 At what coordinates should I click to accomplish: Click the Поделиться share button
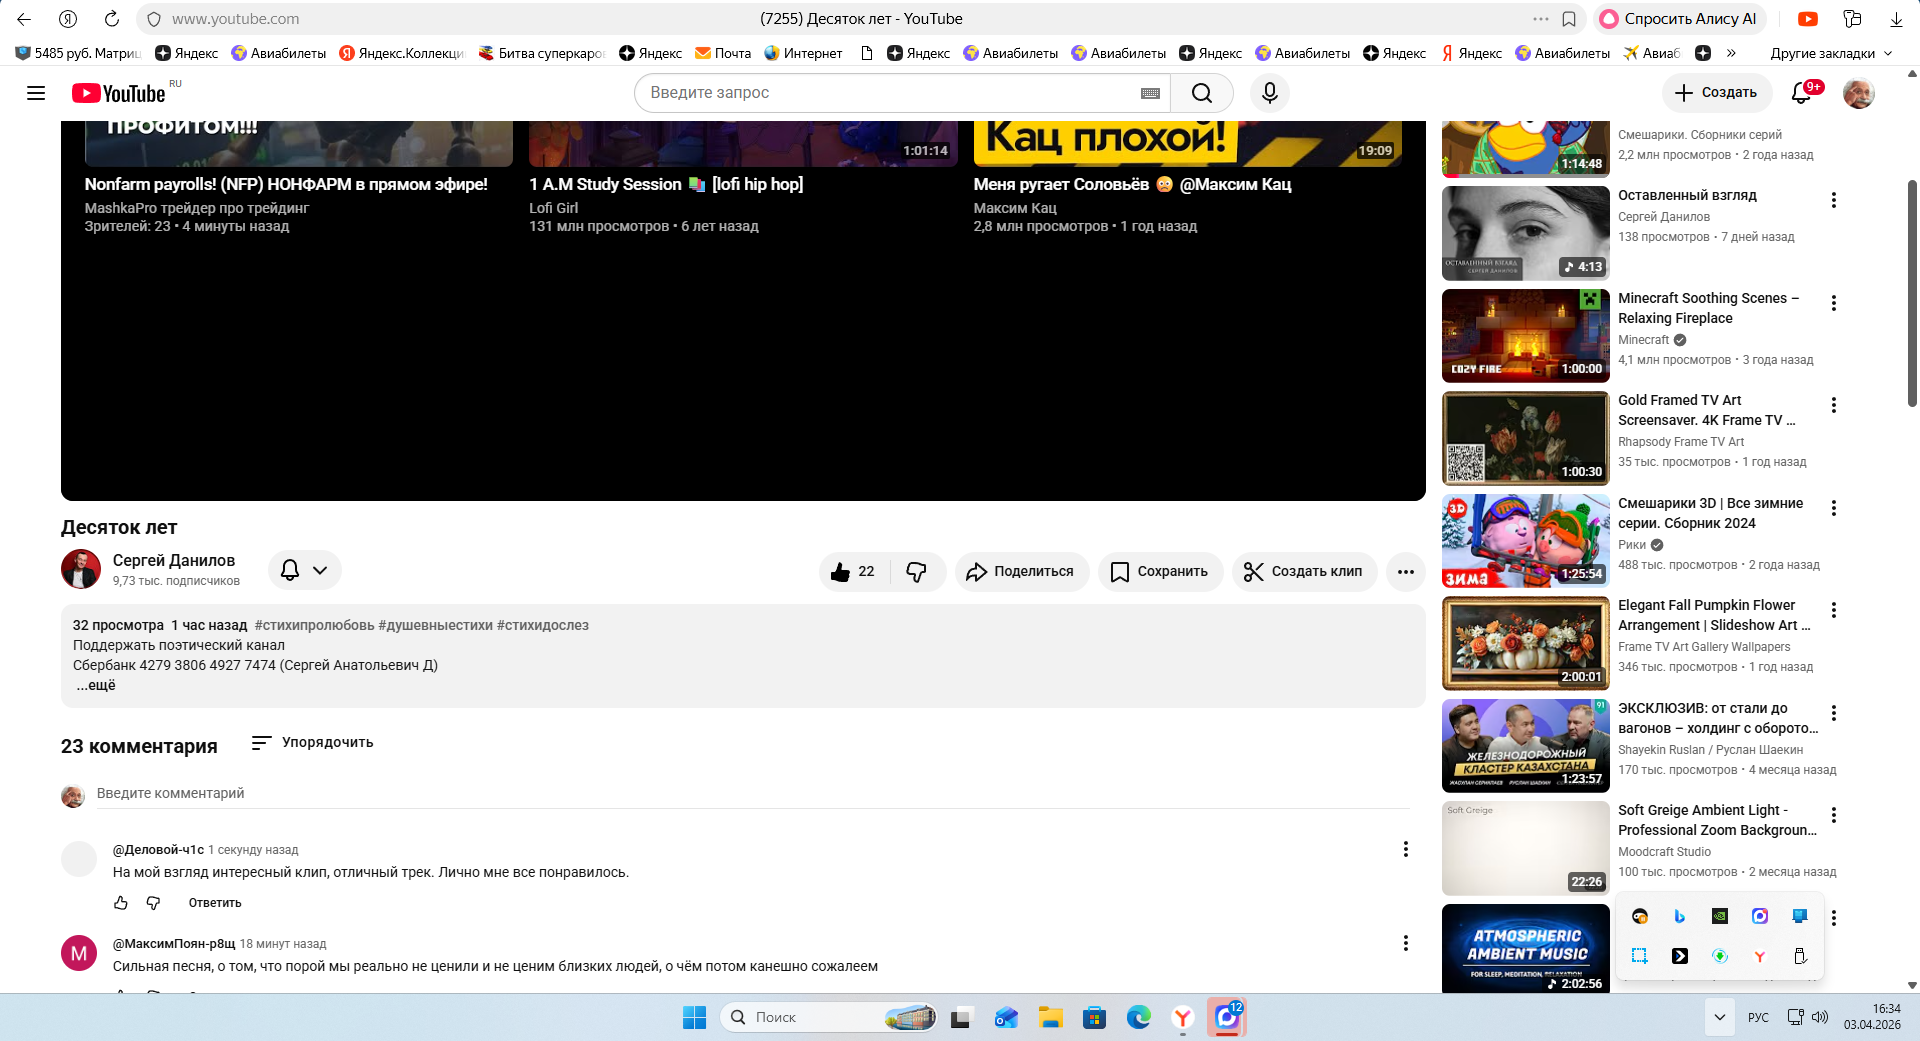coord(1021,572)
